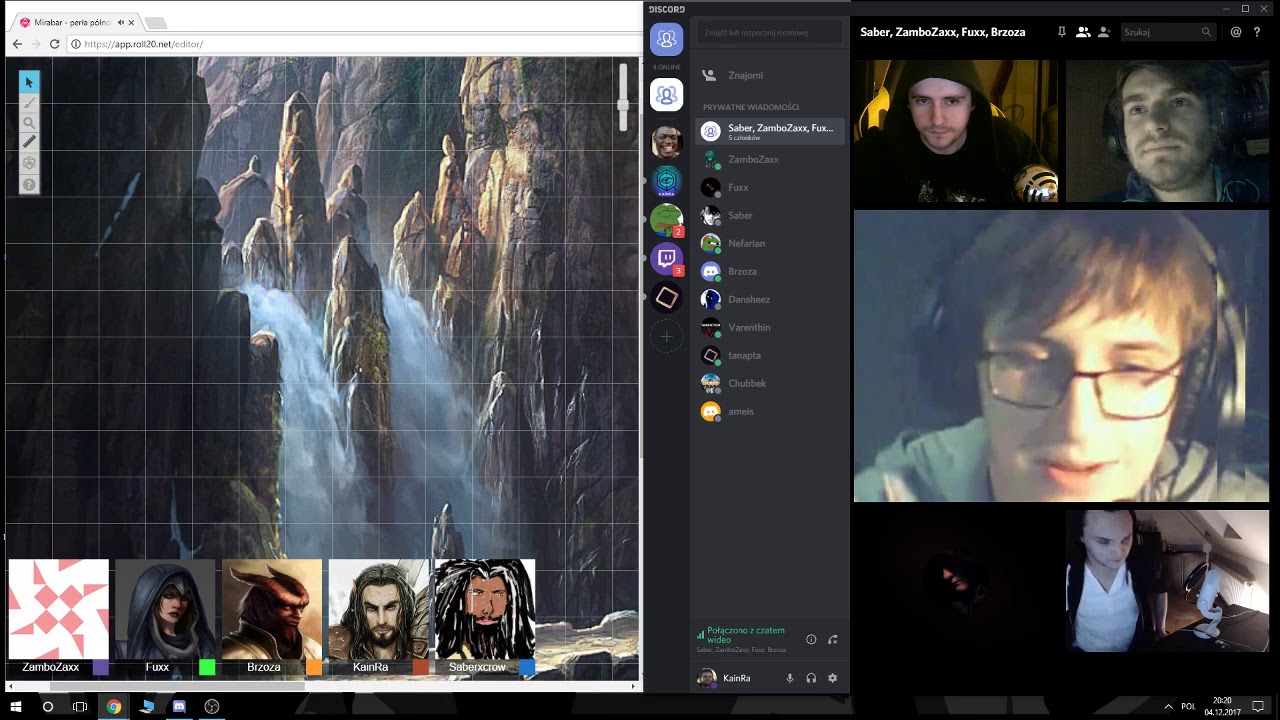Open the Znajomi friends list
The image size is (1280, 720).
pyautogui.click(x=770, y=75)
